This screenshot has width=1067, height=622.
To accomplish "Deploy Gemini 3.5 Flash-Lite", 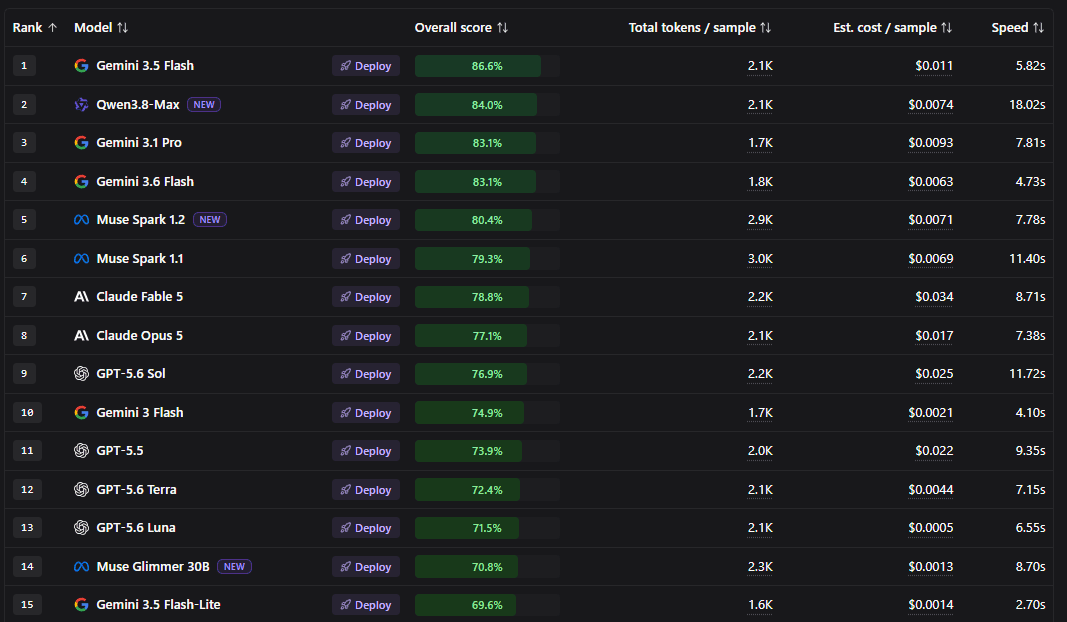I will [366, 604].
